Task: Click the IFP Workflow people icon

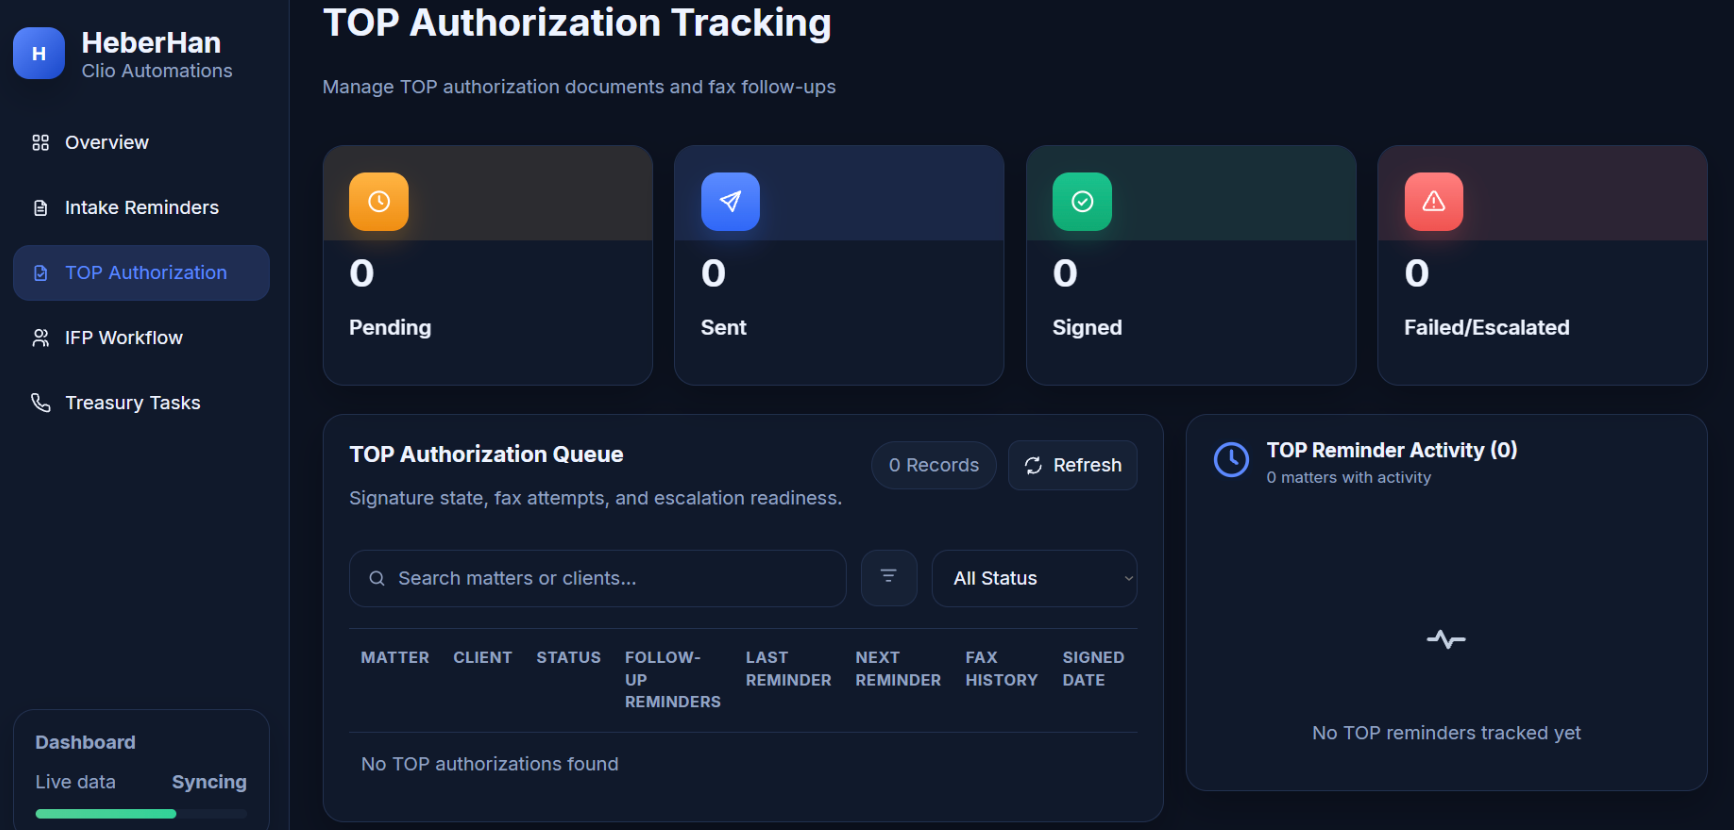Action: tap(40, 338)
